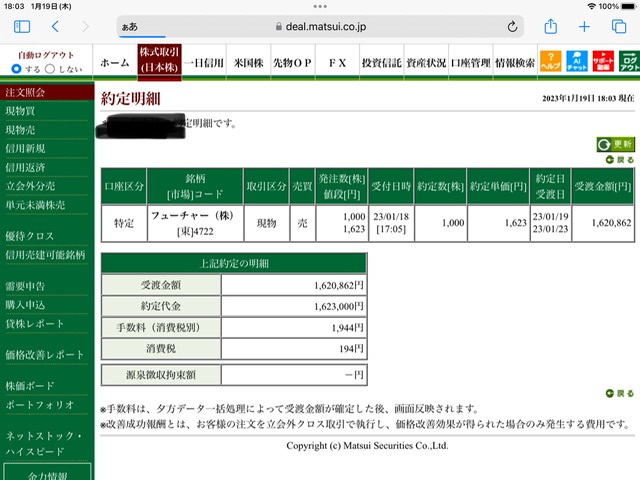Click the 約定明細 page heading
Screen dimensions: 640x480
(x=131, y=99)
